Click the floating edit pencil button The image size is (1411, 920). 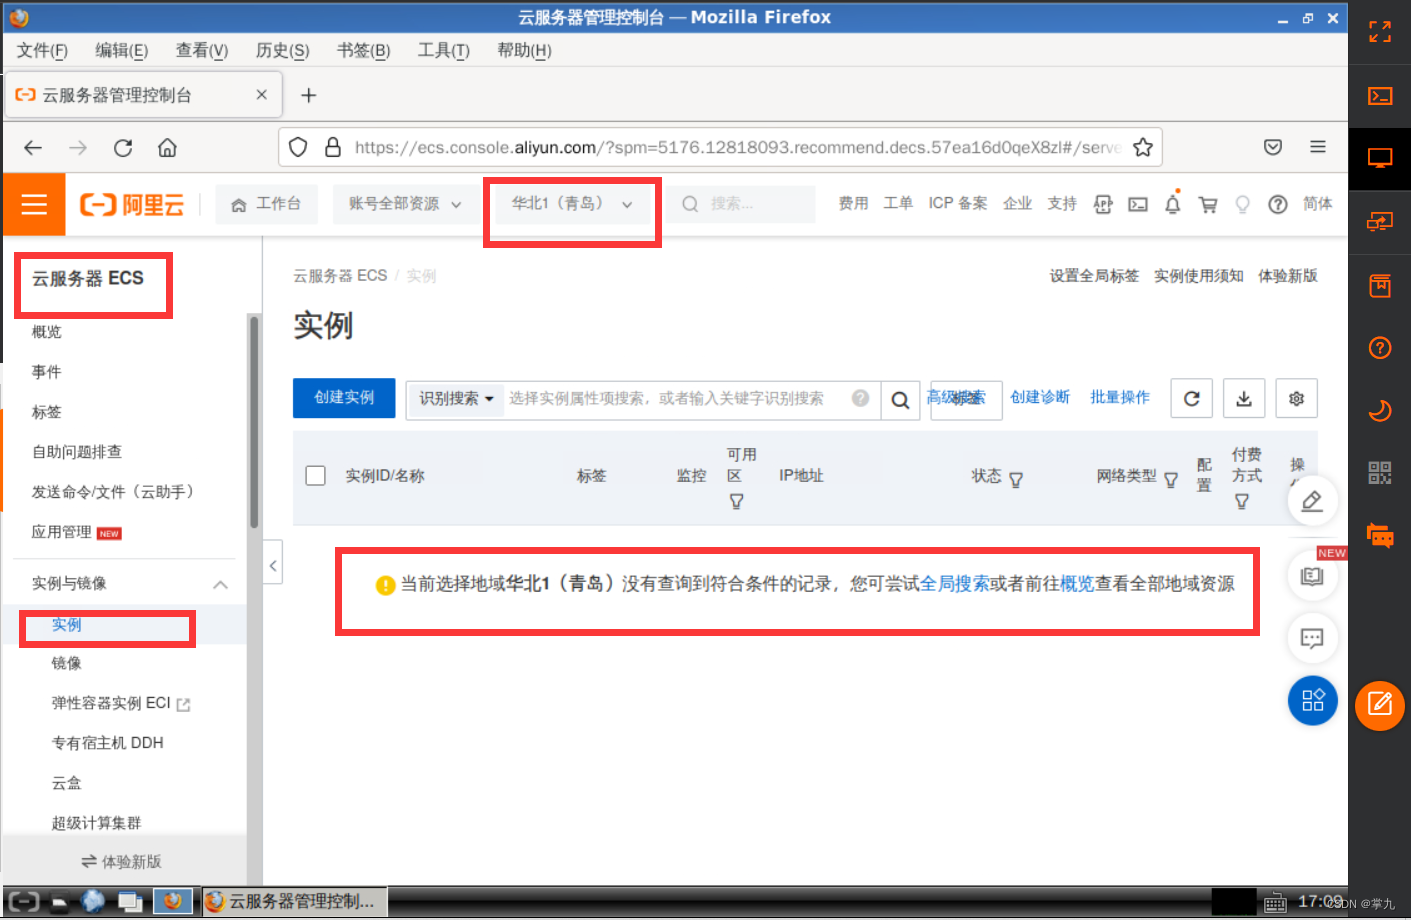click(x=1312, y=501)
